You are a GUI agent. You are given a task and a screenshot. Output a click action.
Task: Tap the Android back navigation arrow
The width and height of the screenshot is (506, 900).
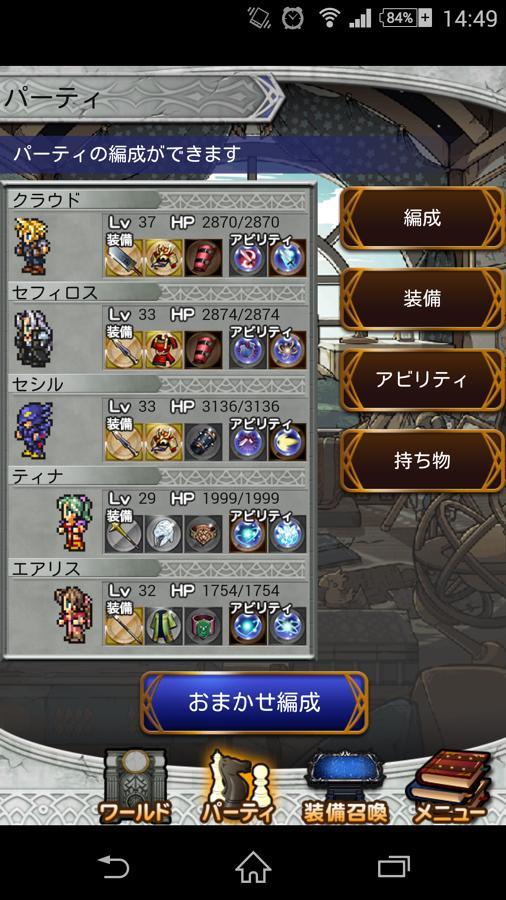click(x=113, y=867)
